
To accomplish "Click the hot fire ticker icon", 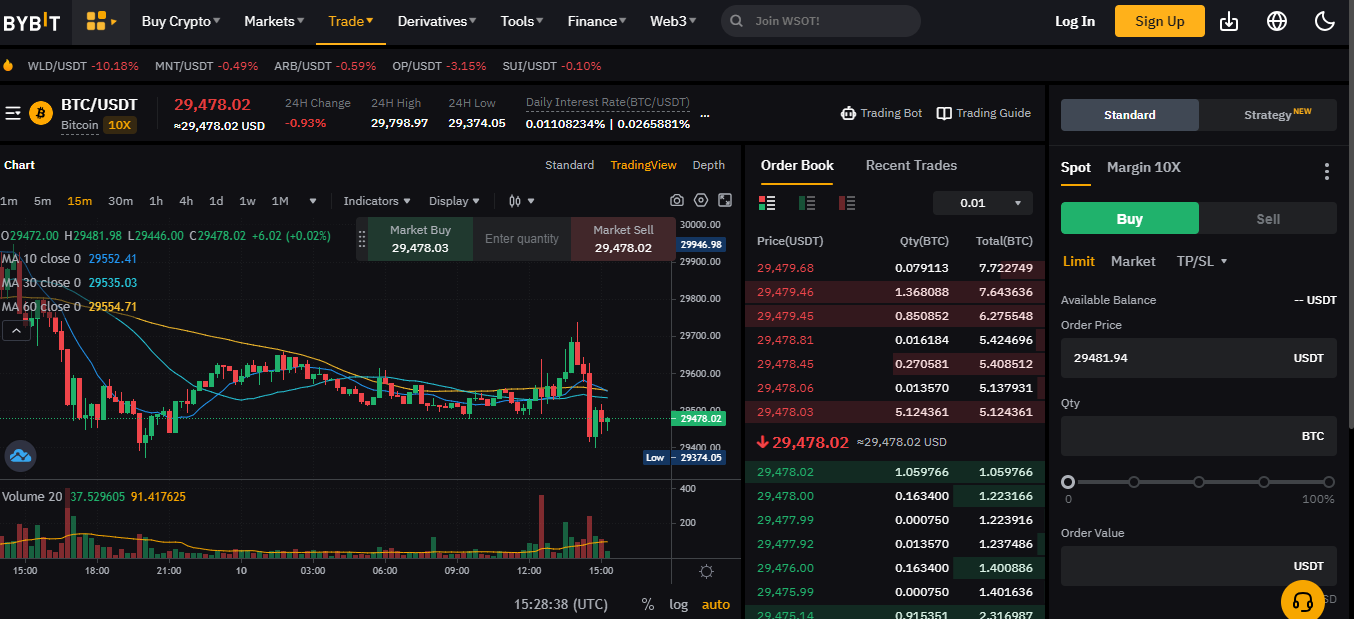I will click(x=8, y=66).
